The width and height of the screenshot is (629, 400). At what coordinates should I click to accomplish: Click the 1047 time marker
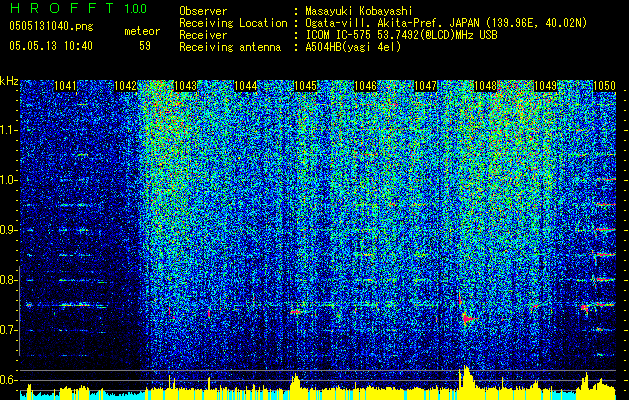pos(425,86)
